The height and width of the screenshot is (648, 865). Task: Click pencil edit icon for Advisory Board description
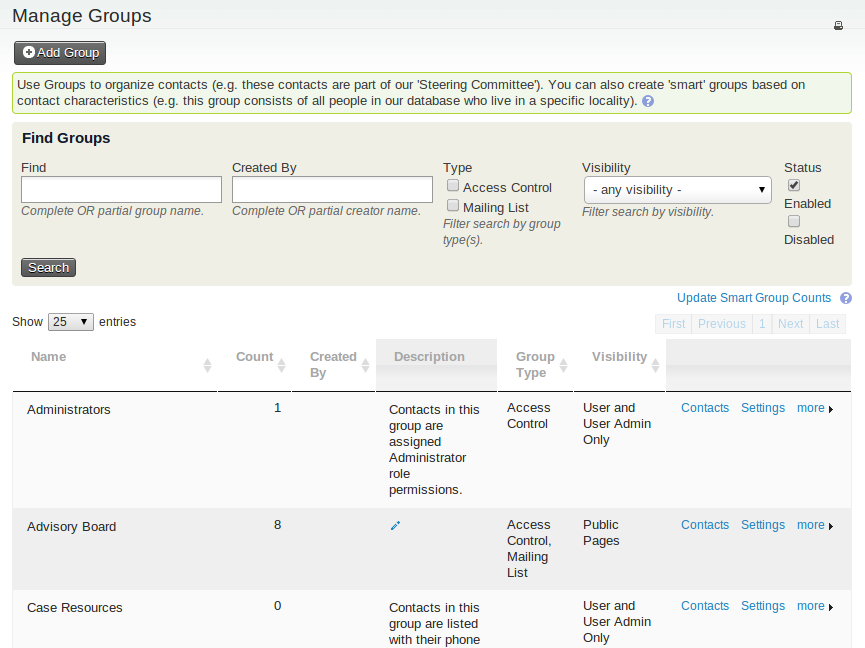(395, 526)
